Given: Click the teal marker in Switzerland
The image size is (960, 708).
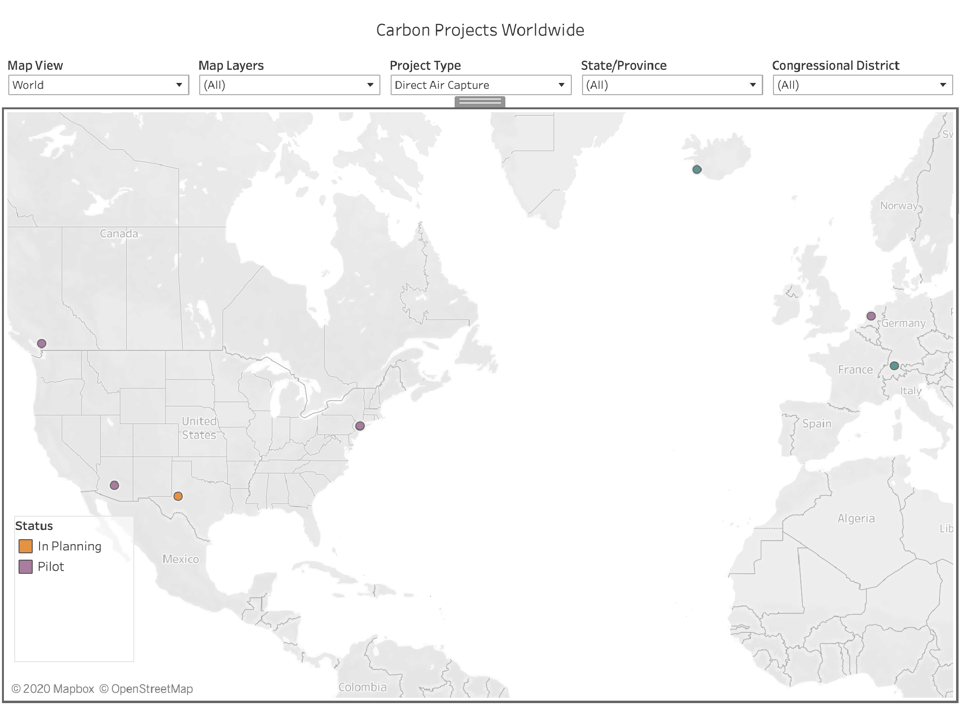Looking at the screenshot, I should (x=894, y=366).
